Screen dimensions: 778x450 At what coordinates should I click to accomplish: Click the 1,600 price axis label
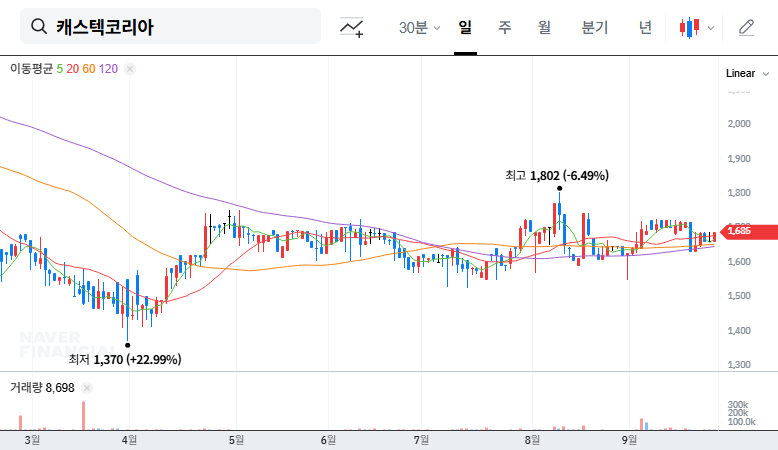pyautogui.click(x=739, y=262)
